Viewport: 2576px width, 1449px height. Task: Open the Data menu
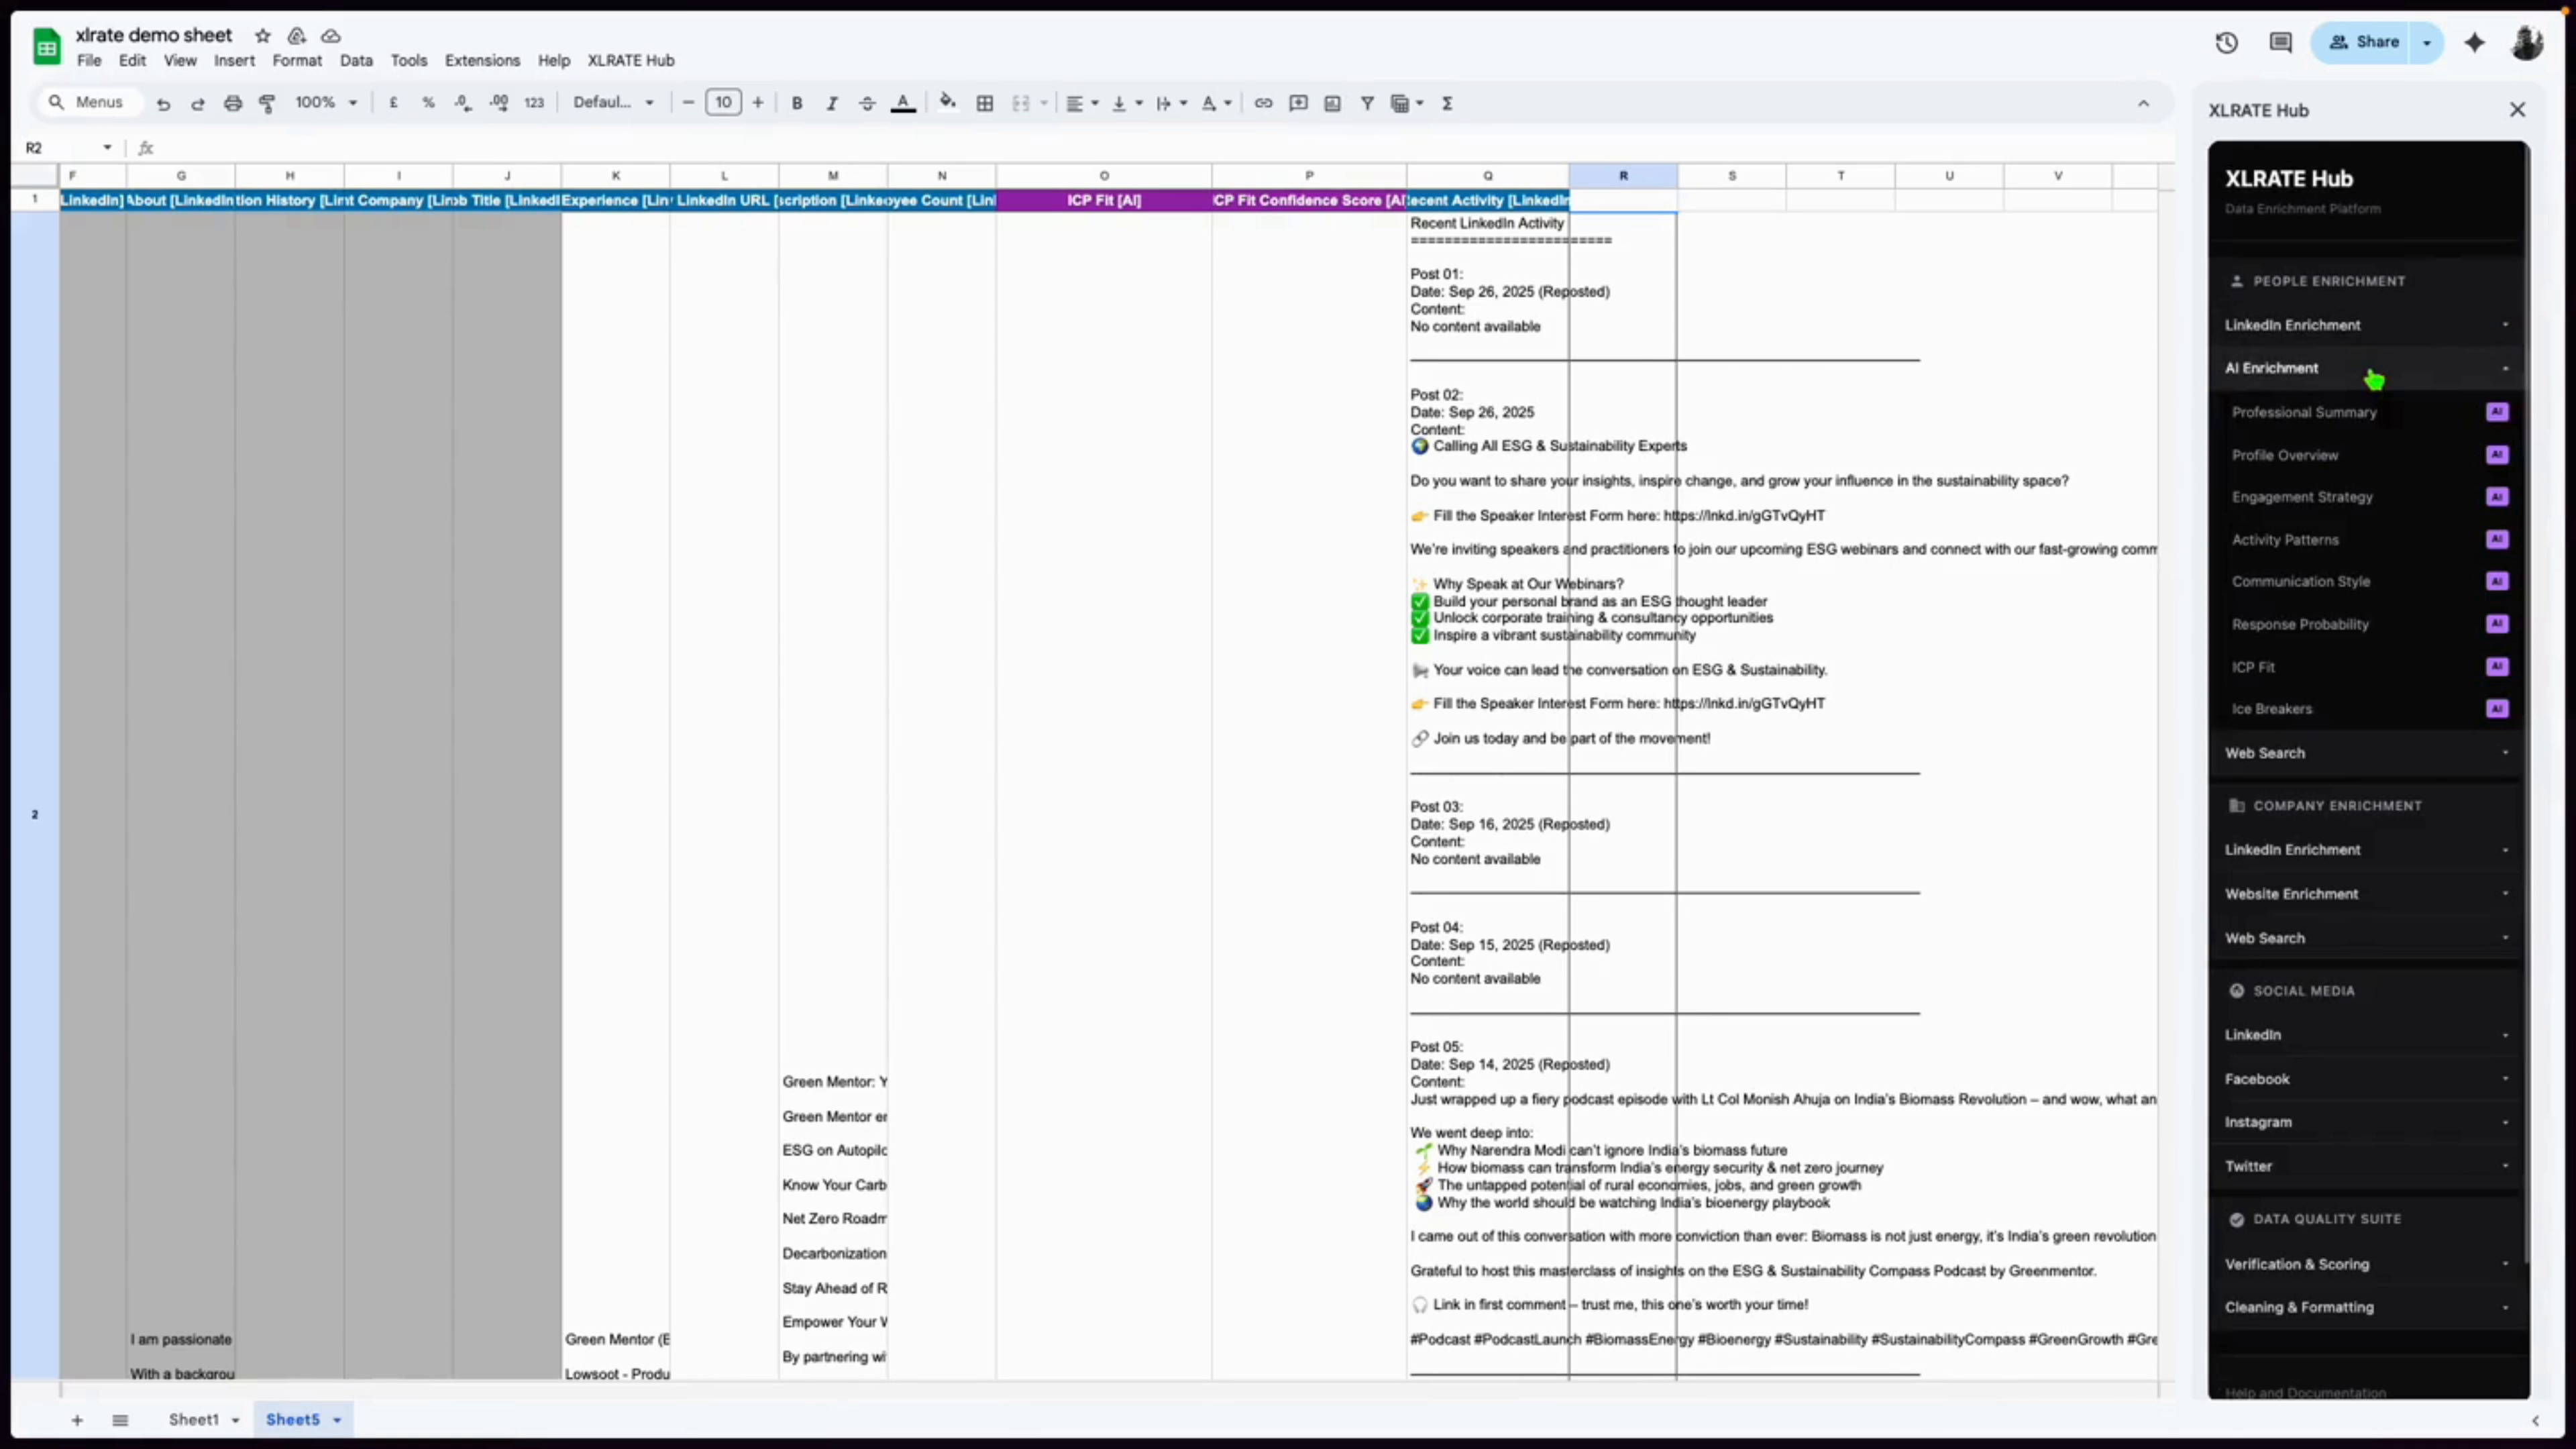[x=356, y=60]
